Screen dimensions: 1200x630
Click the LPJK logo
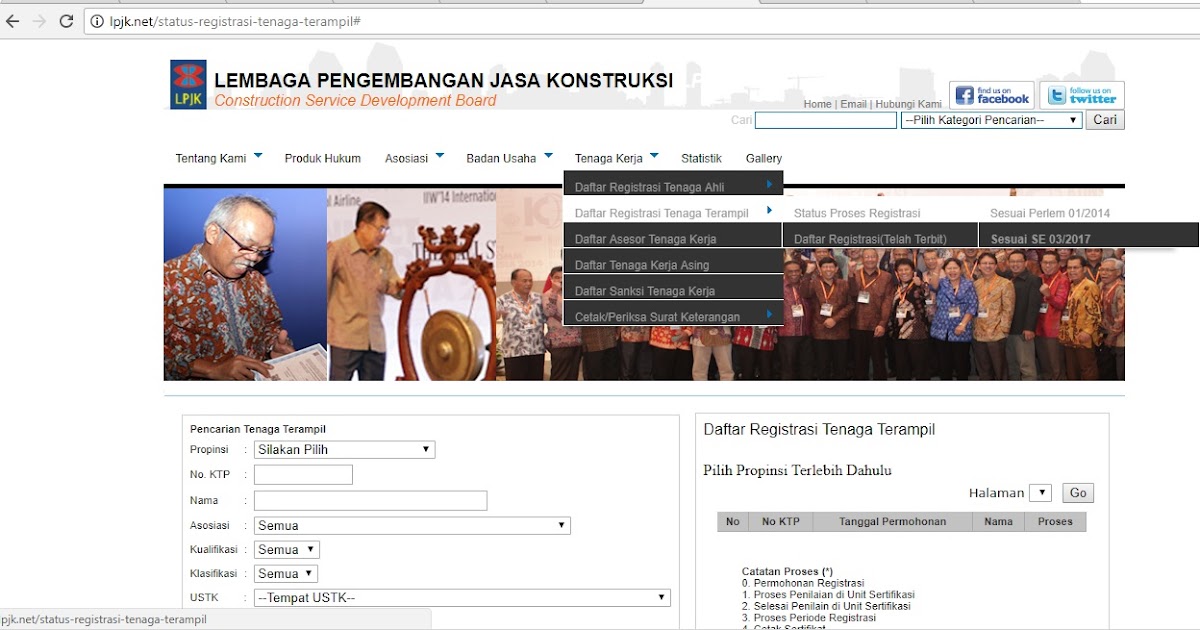[188, 85]
